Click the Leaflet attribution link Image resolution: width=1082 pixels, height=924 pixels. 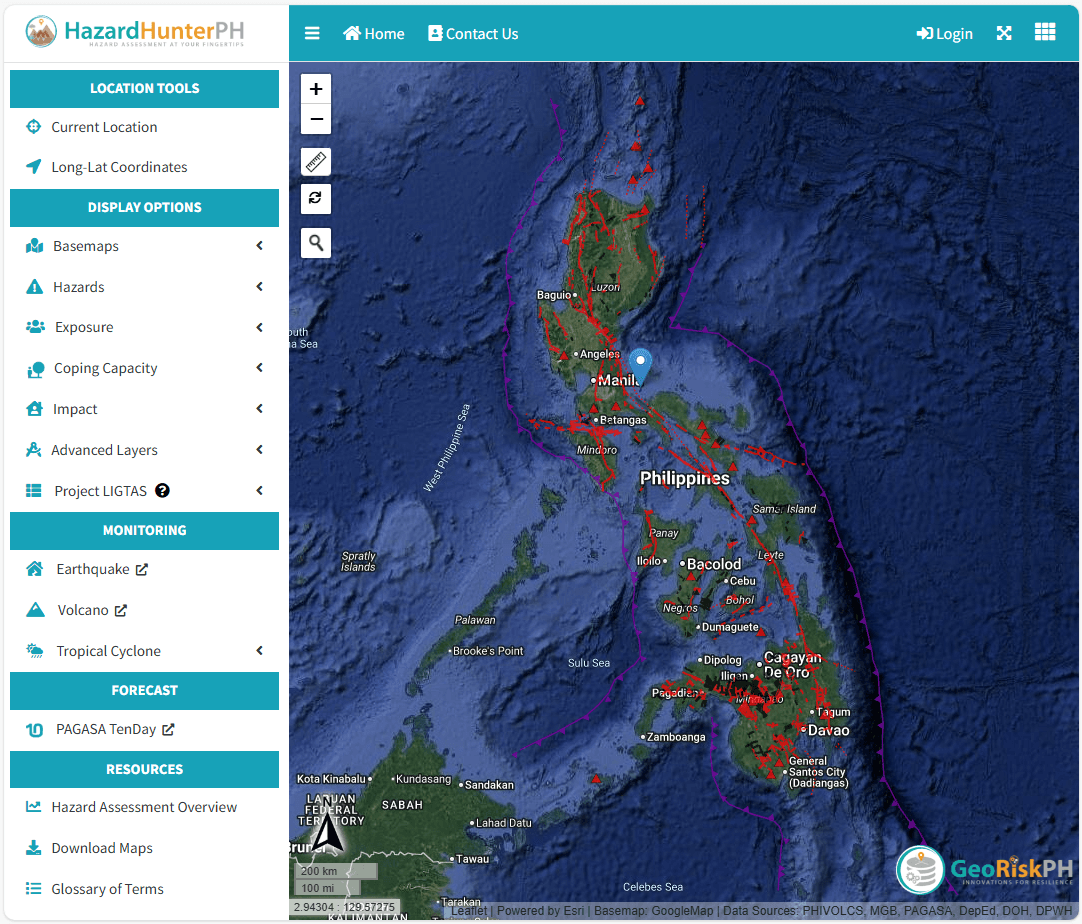[469, 911]
